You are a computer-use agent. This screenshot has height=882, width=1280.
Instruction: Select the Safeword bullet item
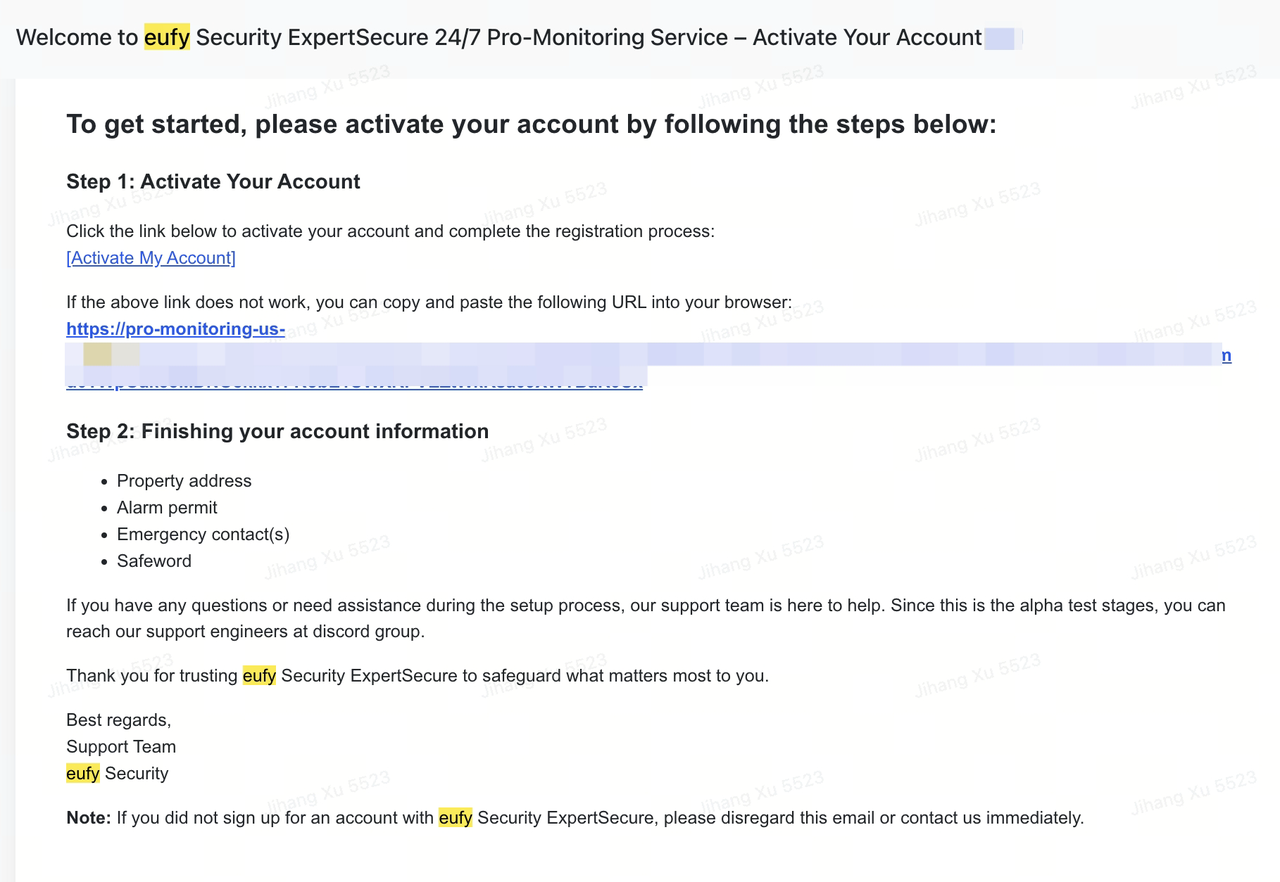pyautogui.click(x=154, y=561)
